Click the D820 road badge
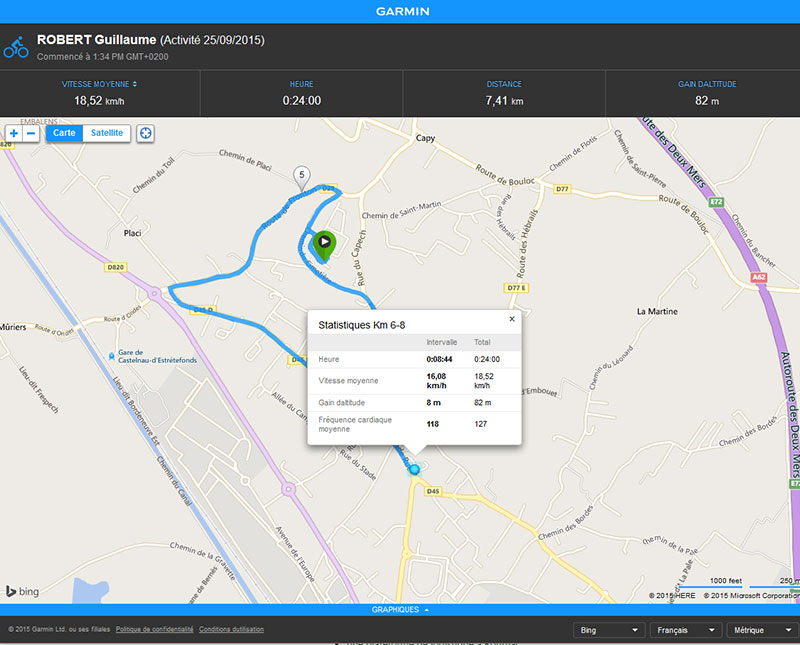 (116, 267)
